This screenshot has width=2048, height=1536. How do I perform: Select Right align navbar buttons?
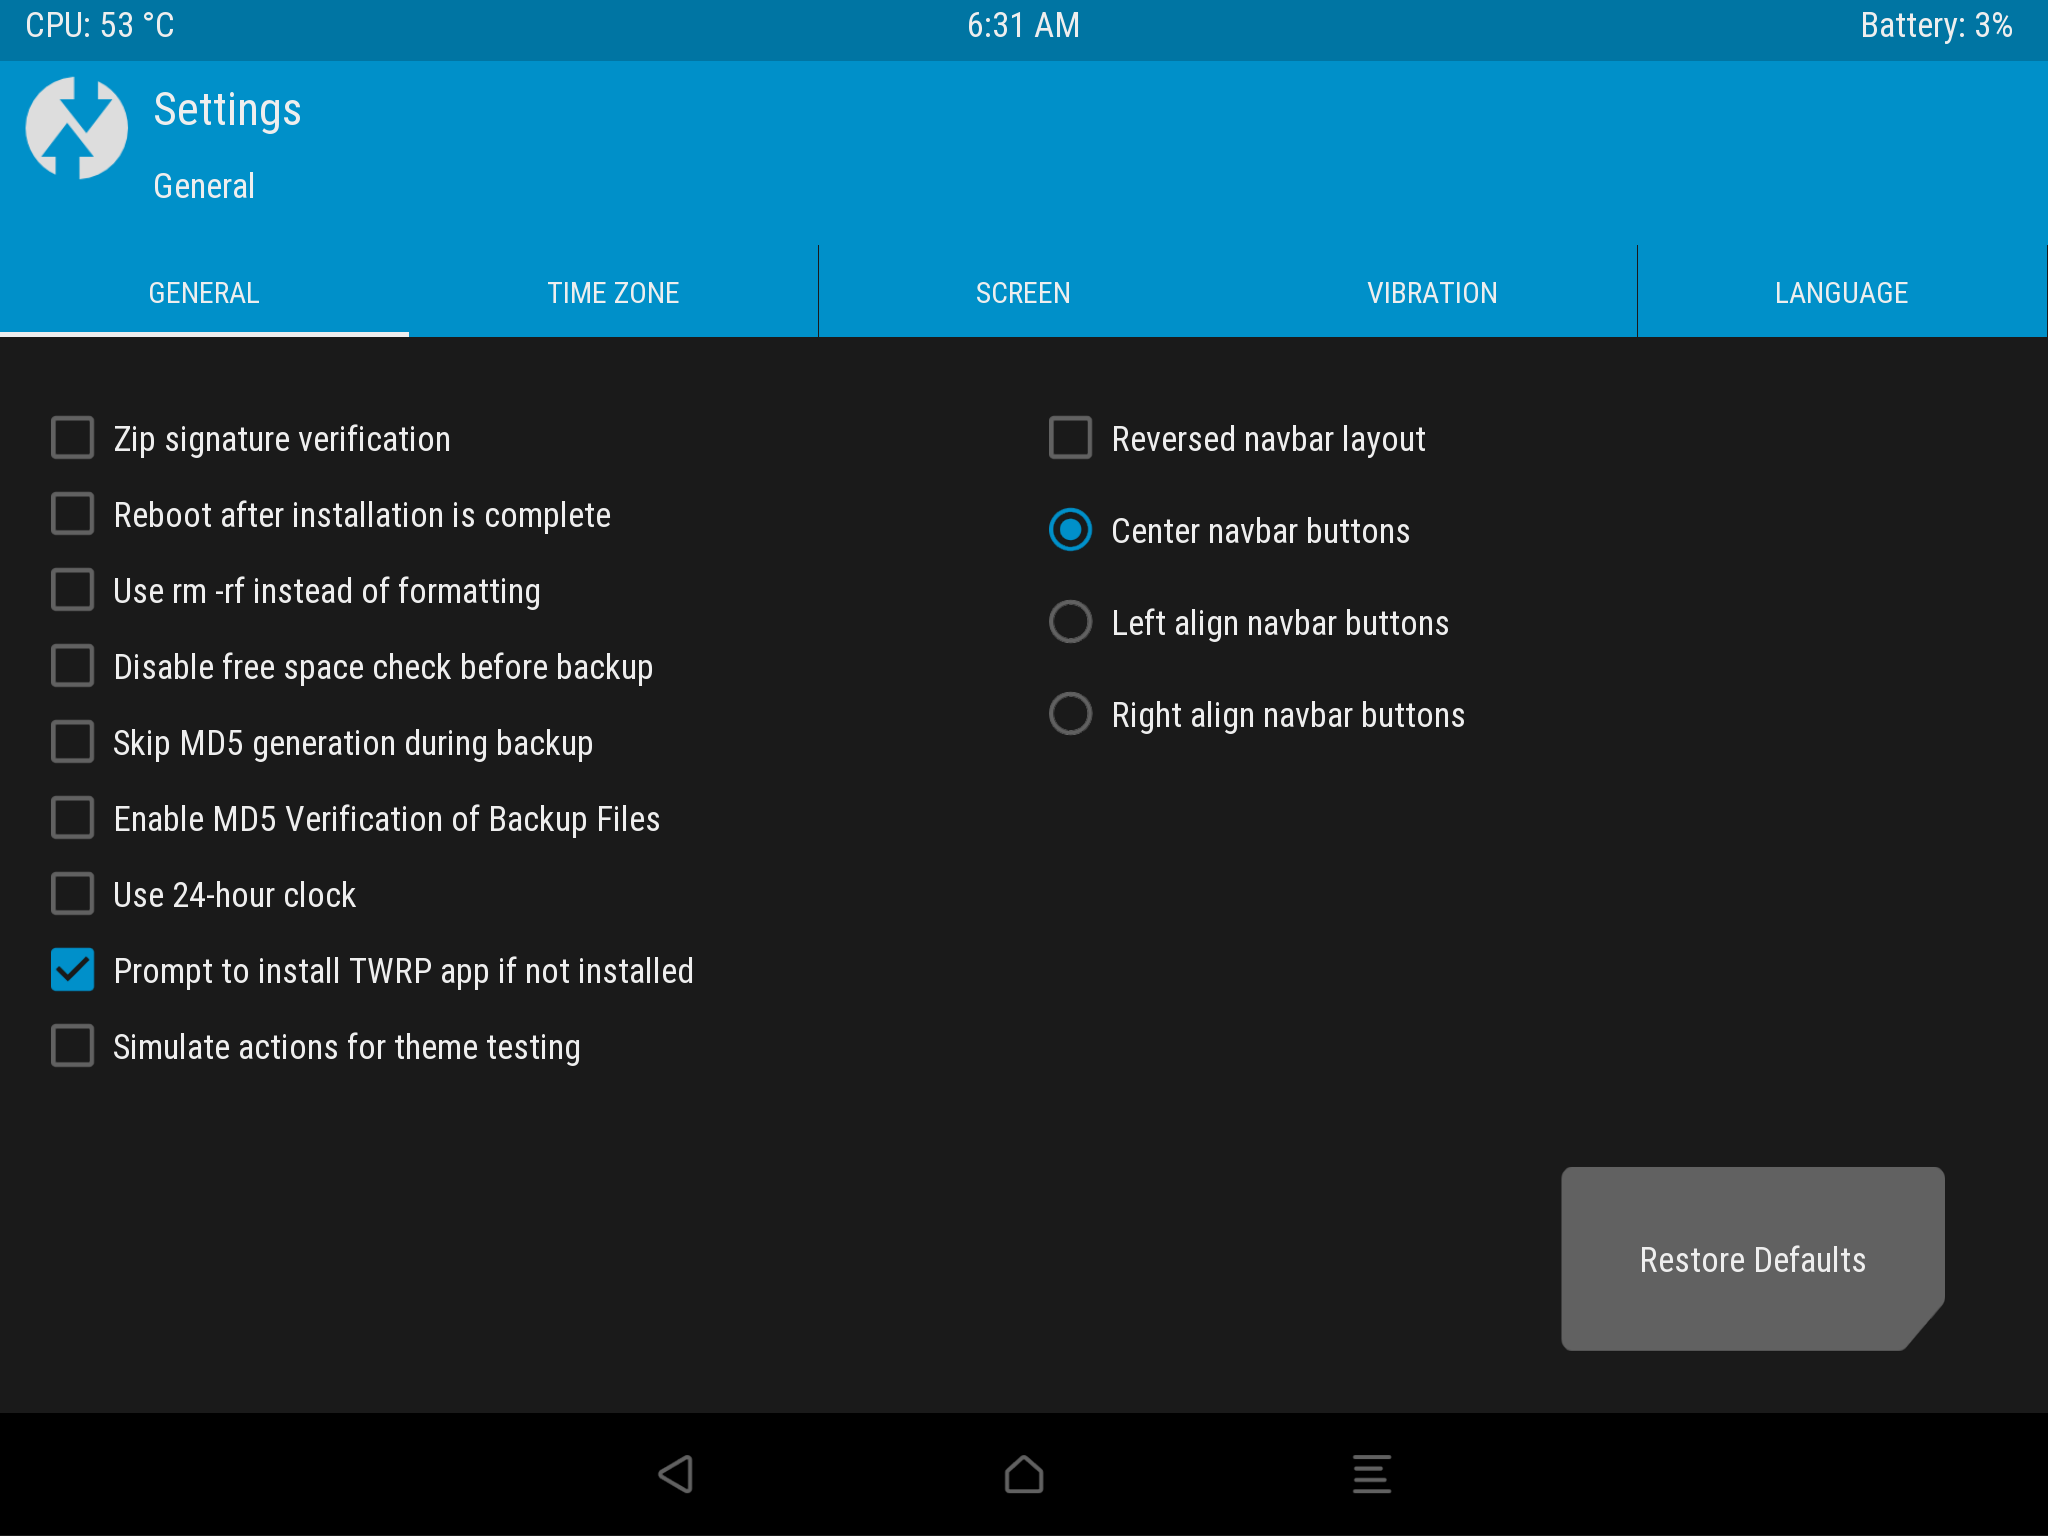tap(1070, 714)
